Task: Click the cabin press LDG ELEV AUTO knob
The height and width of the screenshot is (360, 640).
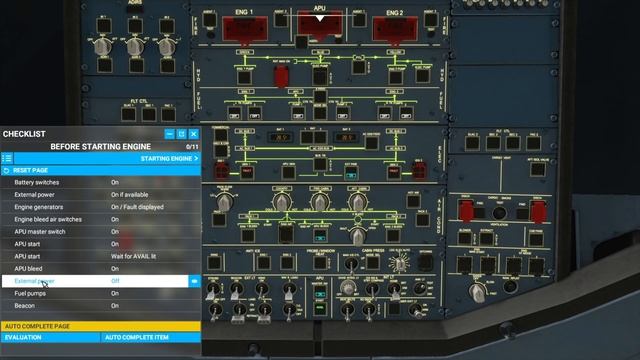Action: 399,264
